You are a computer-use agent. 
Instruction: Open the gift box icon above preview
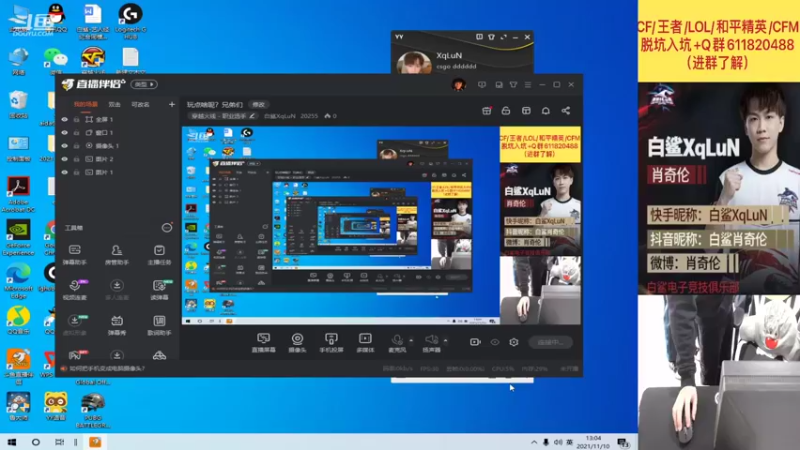point(487,111)
